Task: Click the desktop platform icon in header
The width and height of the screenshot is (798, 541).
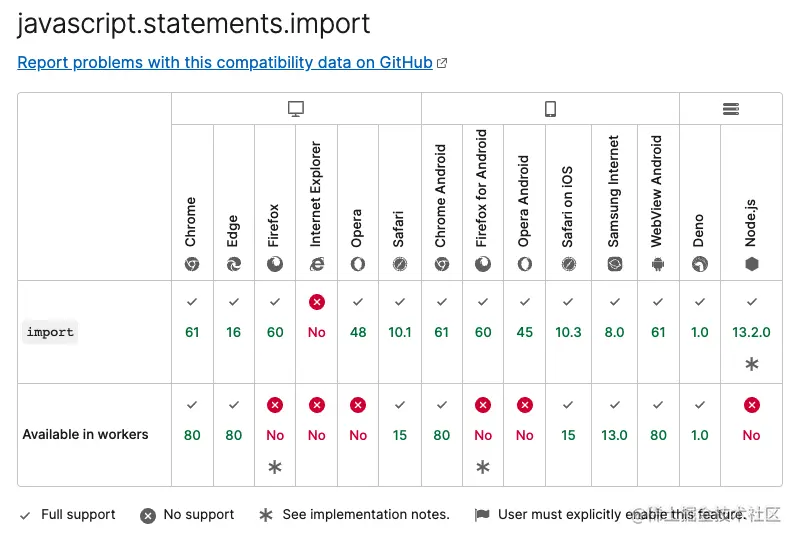Action: click(296, 109)
